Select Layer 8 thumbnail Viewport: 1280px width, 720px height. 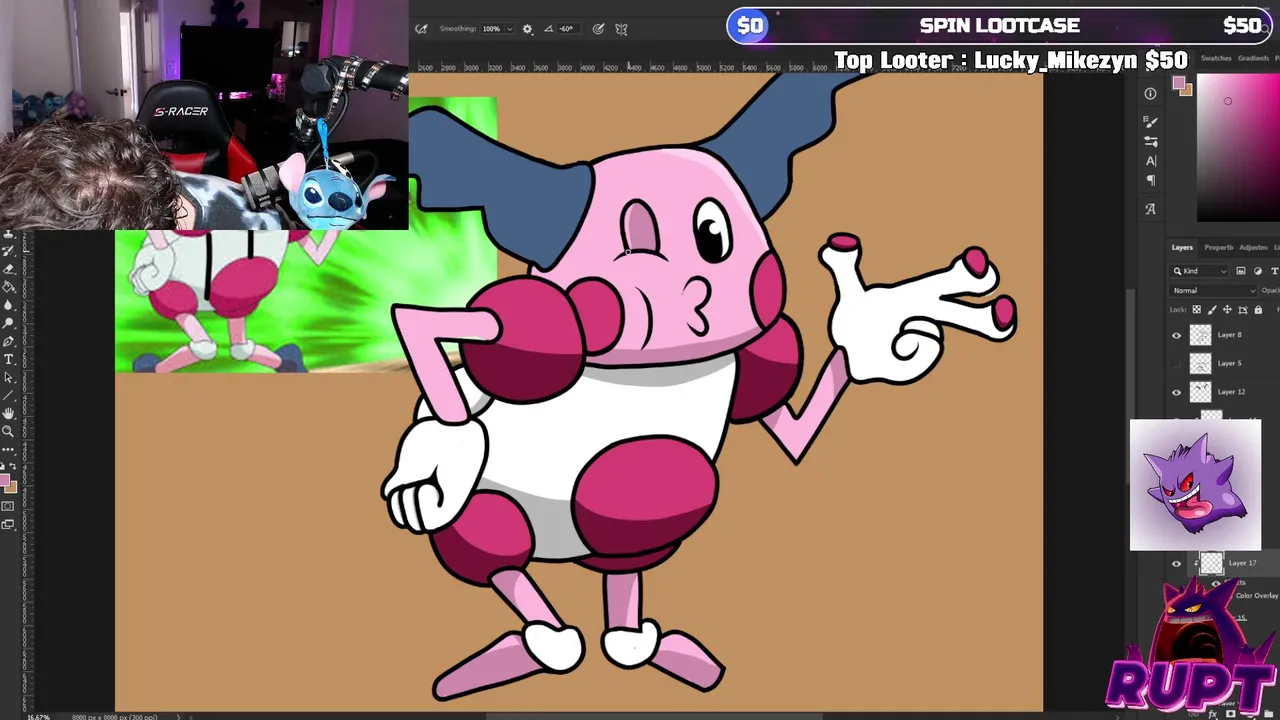coord(1201,335)
